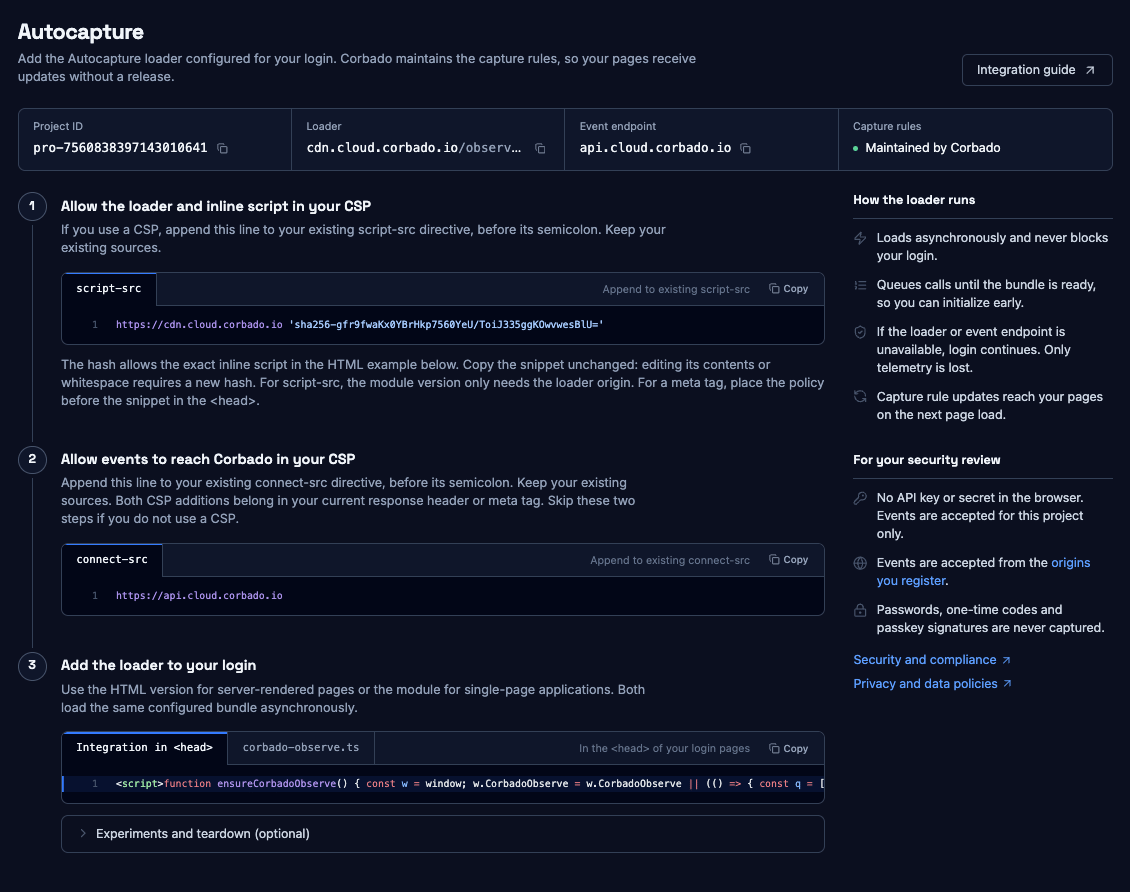Viewport: 1130px width, 892px height.
Task: Click the refresh icon beside Capture rule updates
Action: click(860, 397)
